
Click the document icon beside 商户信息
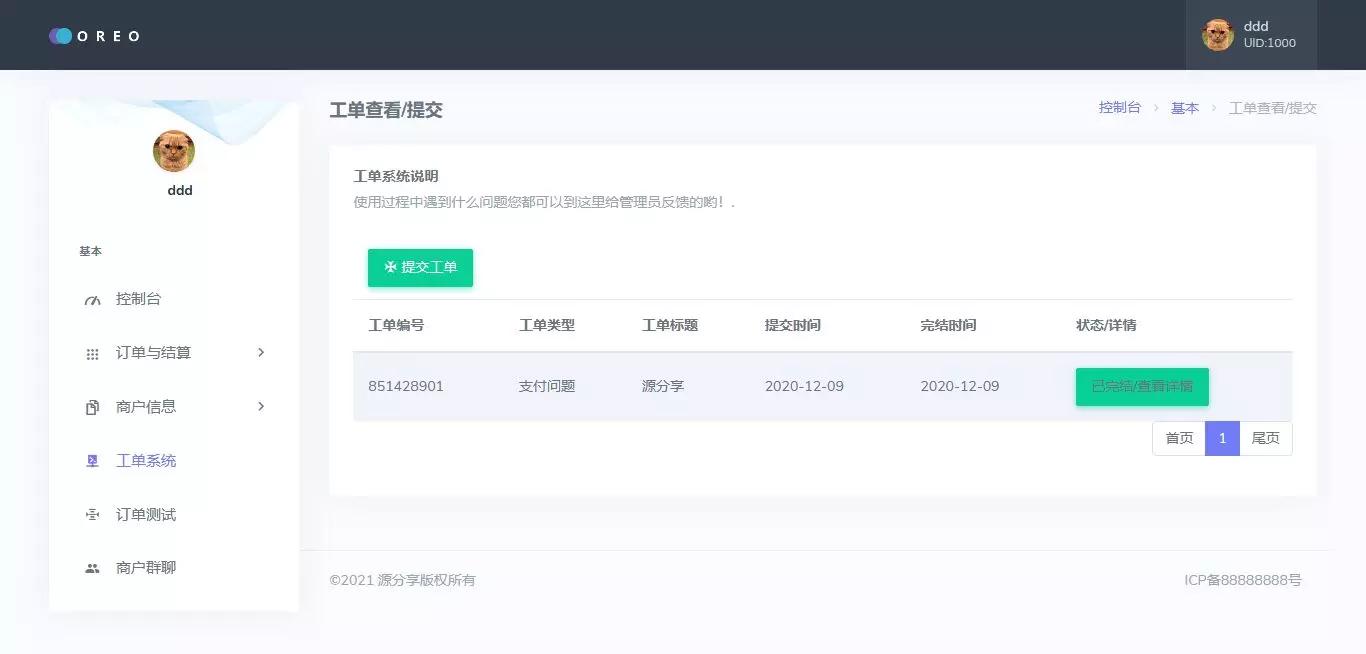coord(92,406)
